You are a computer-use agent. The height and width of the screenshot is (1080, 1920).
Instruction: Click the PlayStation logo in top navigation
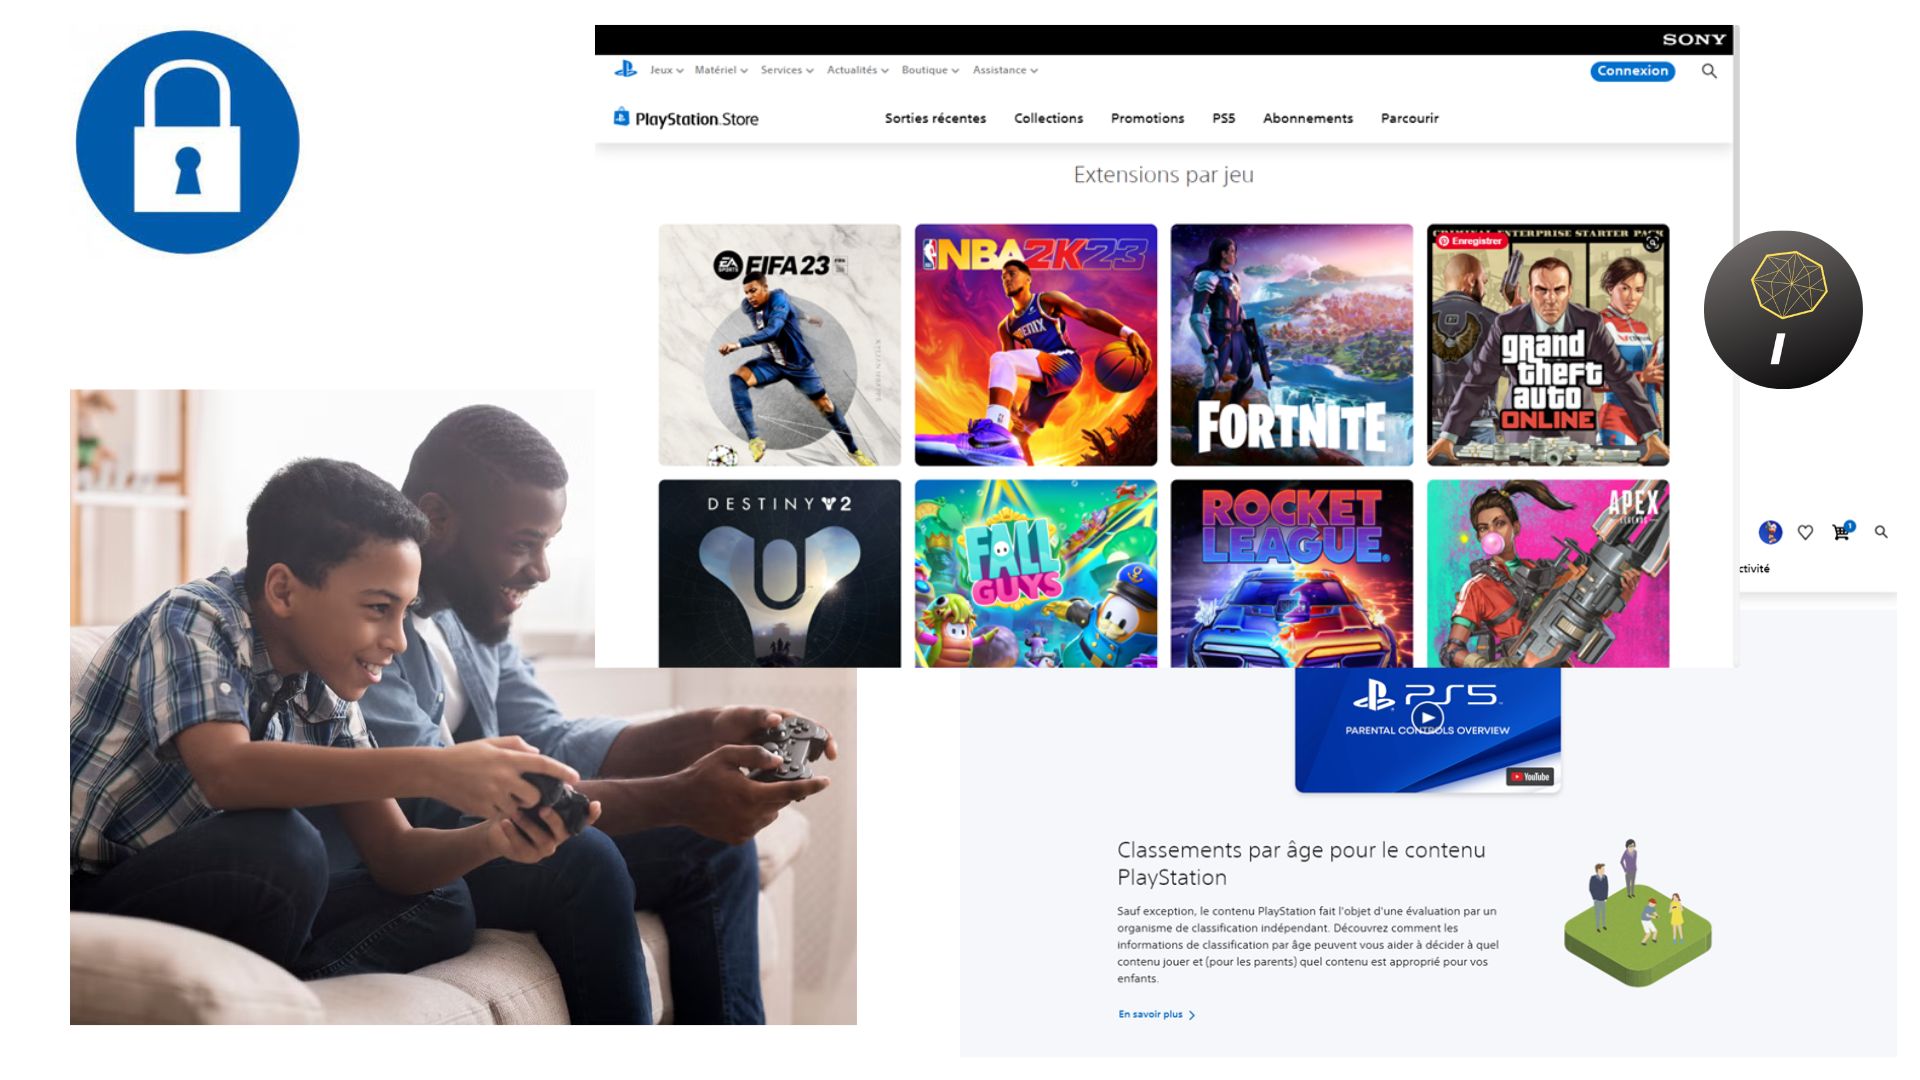click(x=626, y=69)
